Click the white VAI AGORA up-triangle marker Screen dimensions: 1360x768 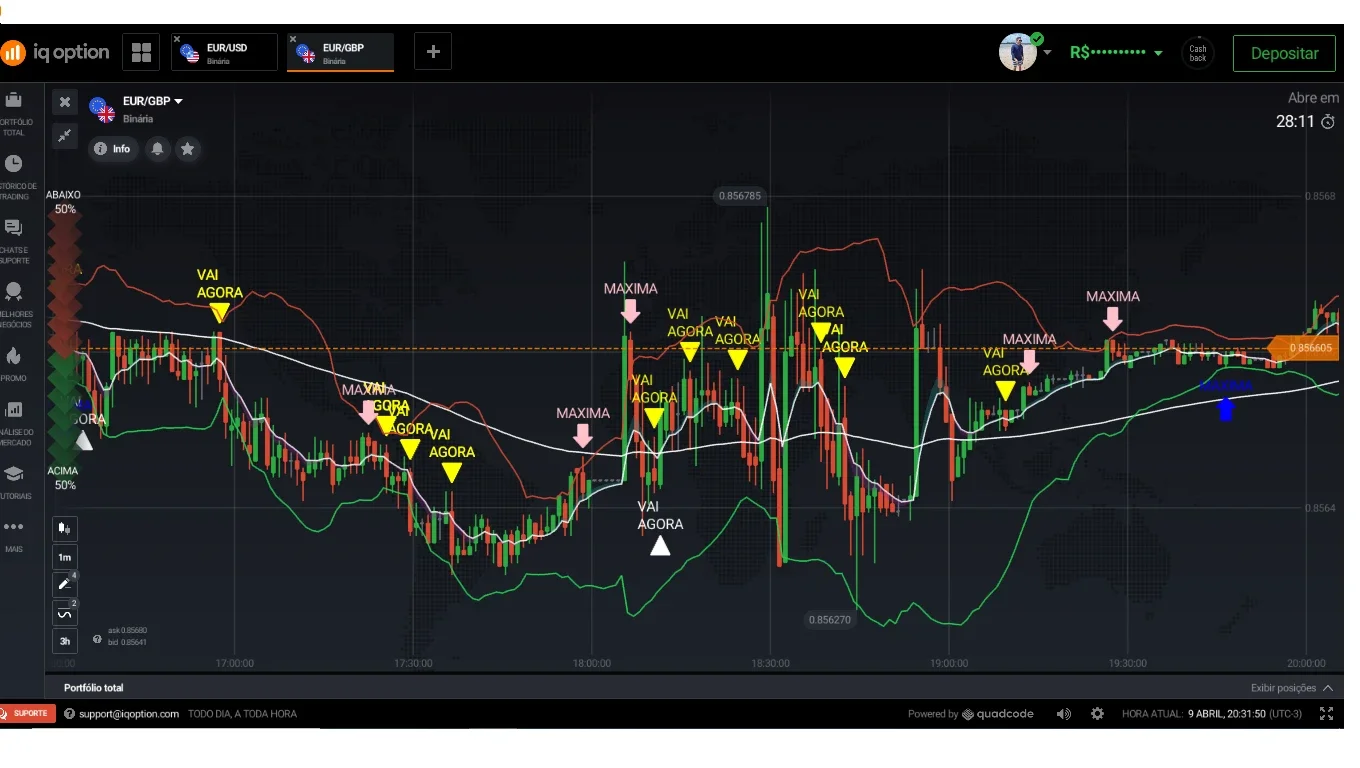[x=660, y=545]
